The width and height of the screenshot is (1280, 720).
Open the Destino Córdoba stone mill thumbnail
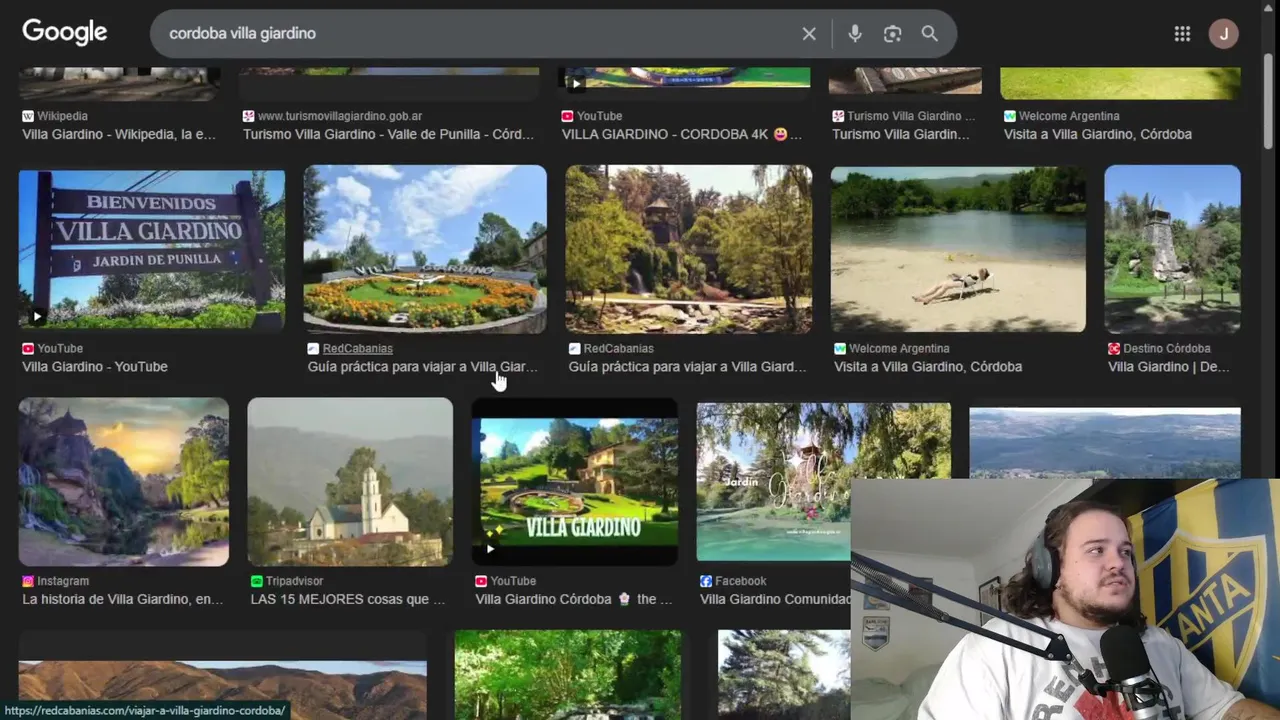1172,249
